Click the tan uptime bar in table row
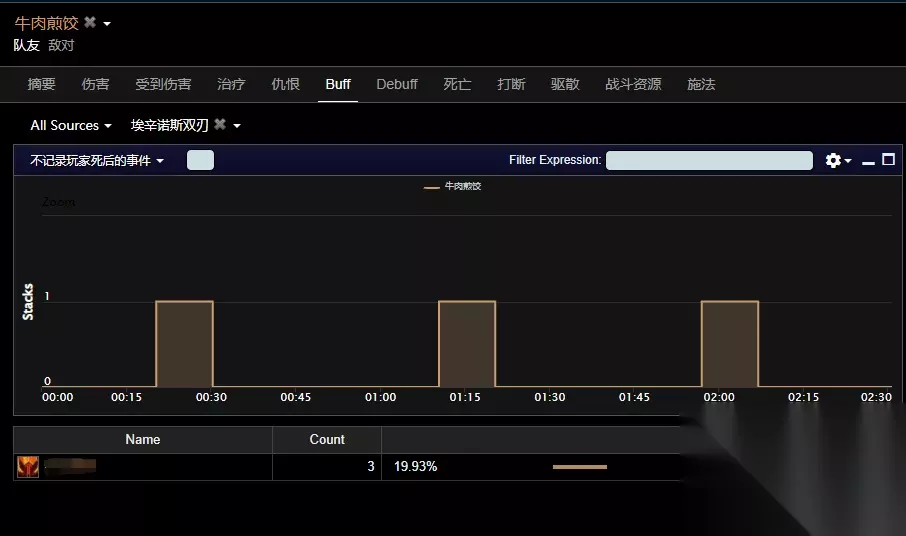Viewport: 906px width, 536px height. (580, 467)
